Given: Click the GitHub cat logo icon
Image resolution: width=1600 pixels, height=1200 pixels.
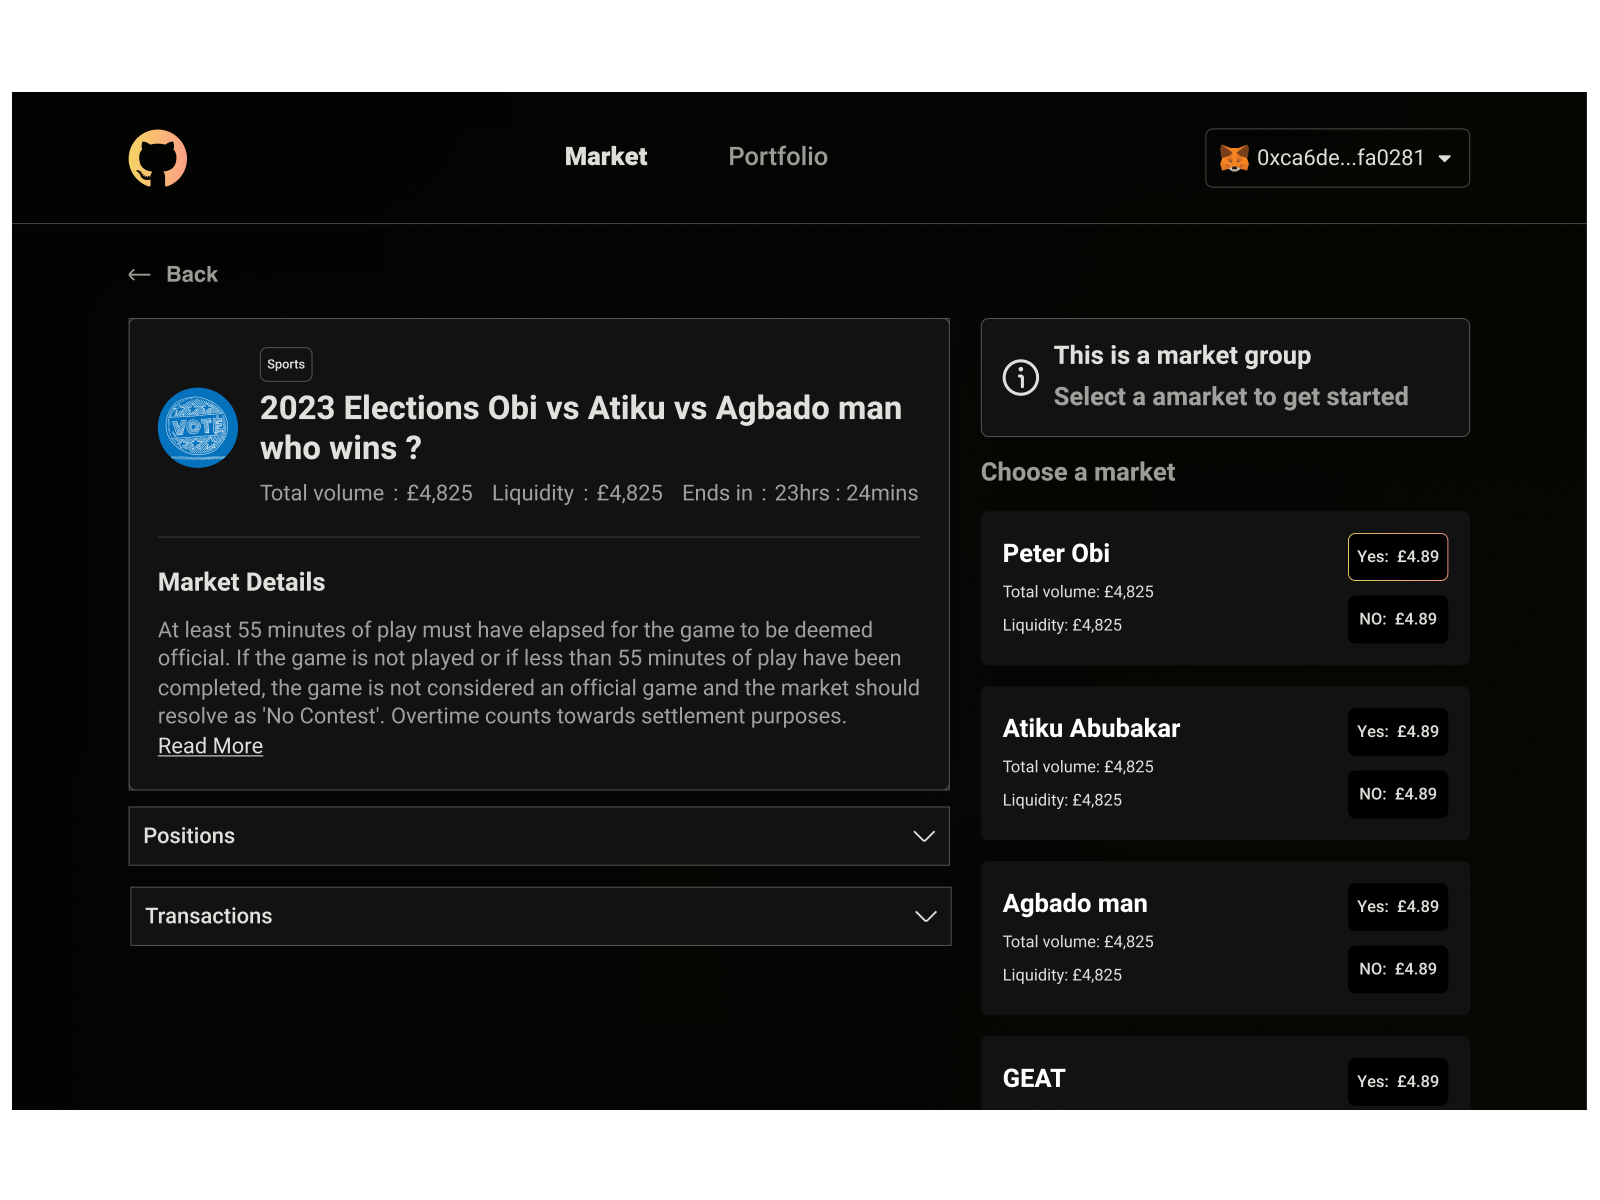Looking at the screenshot, I should (158, 158).
